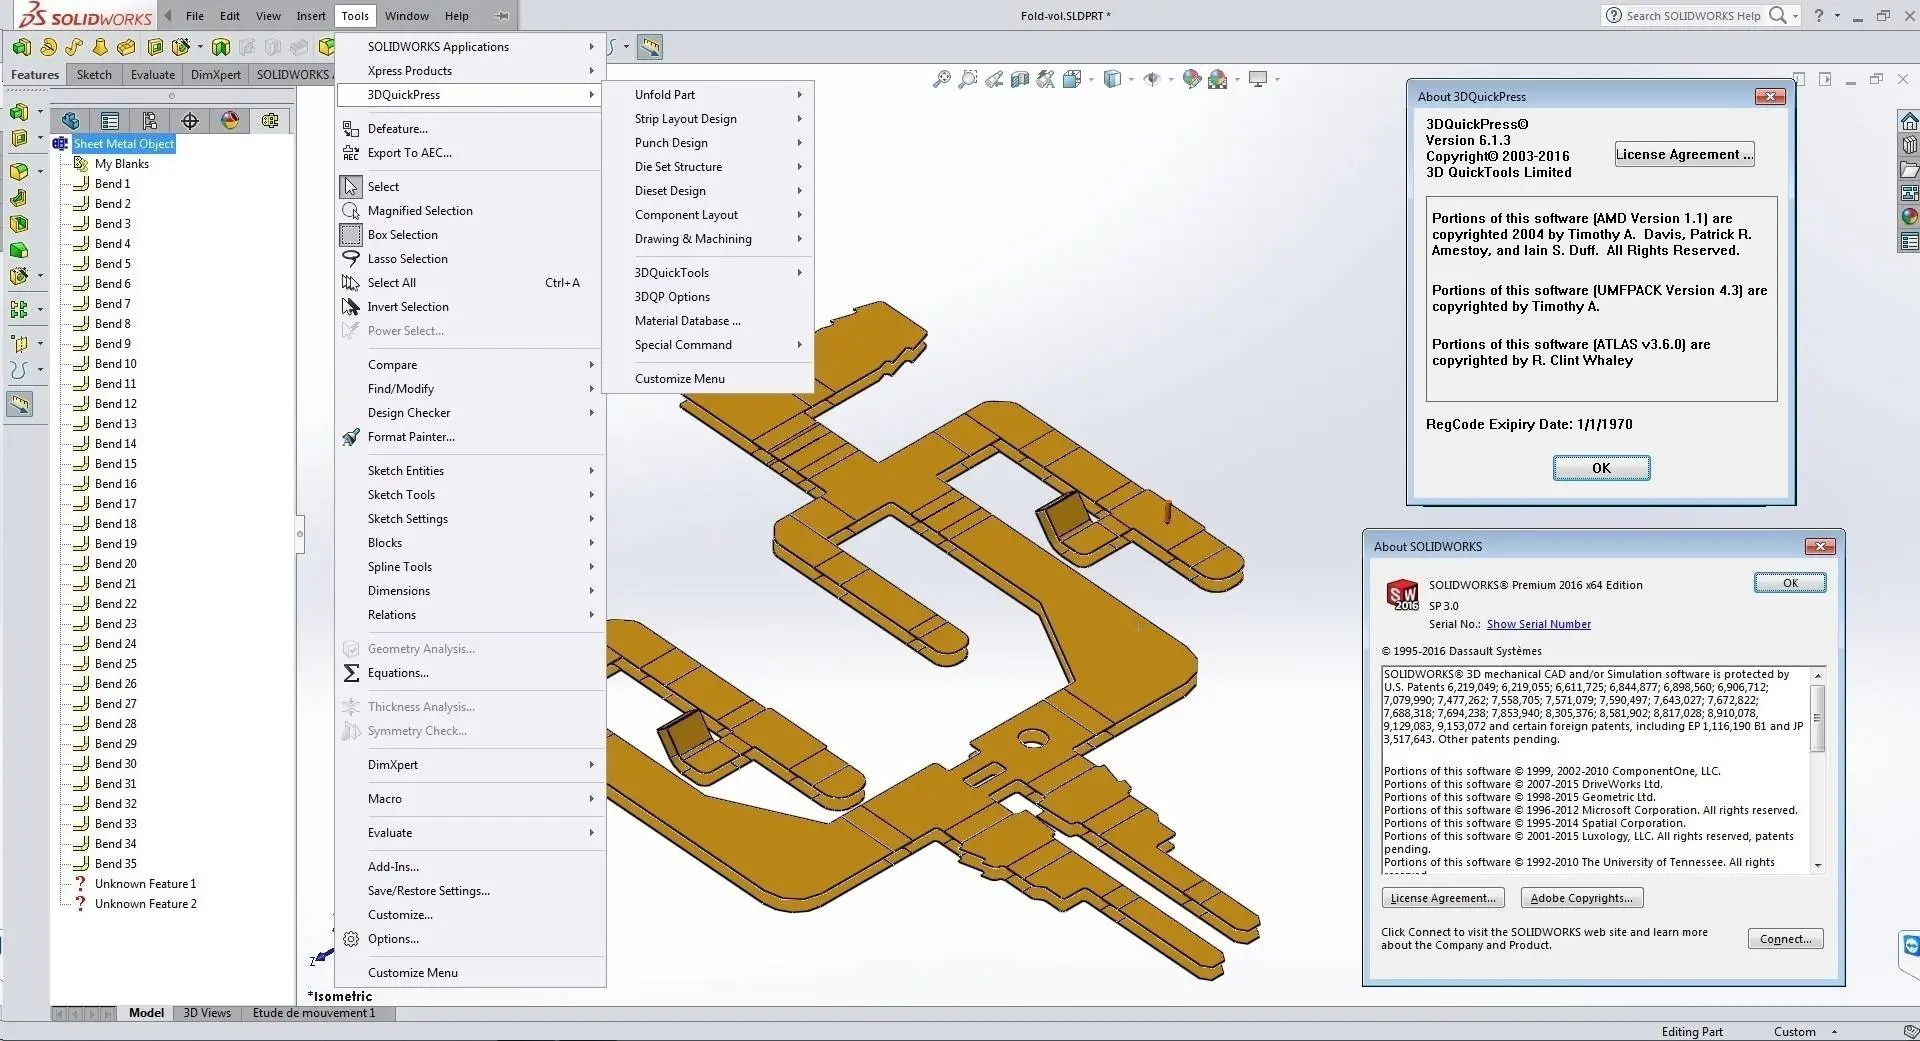Viewport: 1920px width, 1041px height.
Task: Click Adobe Copyrights button
Action: 1581,898
